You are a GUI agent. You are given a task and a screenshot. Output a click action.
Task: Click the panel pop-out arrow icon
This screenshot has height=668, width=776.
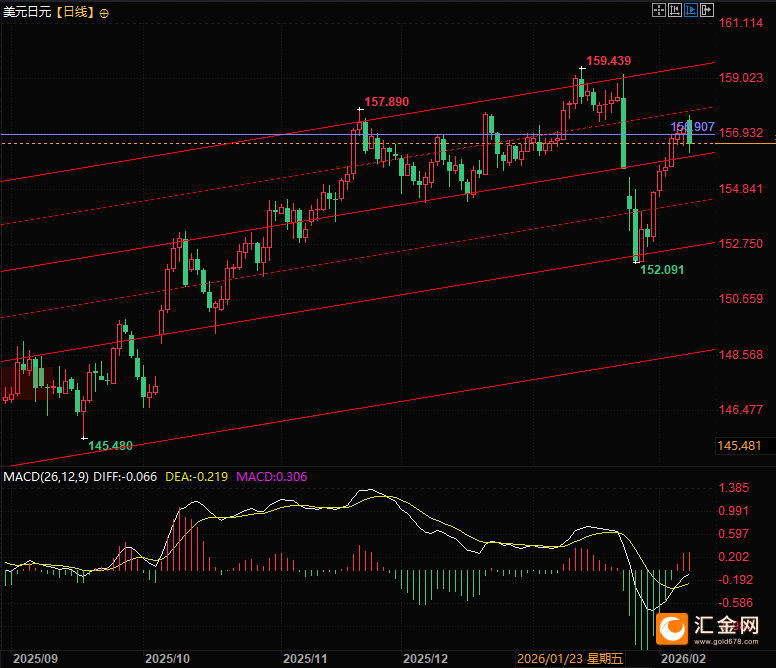pyautogui.click(x=707, y=10)
